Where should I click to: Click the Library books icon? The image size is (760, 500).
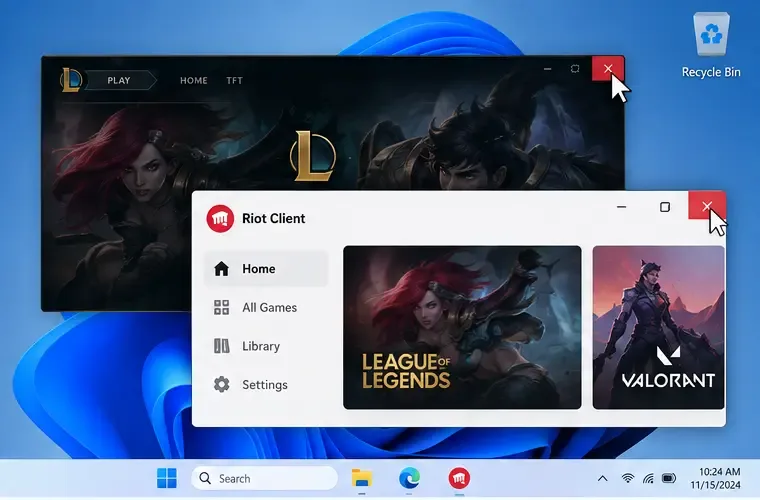[x=222, y=346]
